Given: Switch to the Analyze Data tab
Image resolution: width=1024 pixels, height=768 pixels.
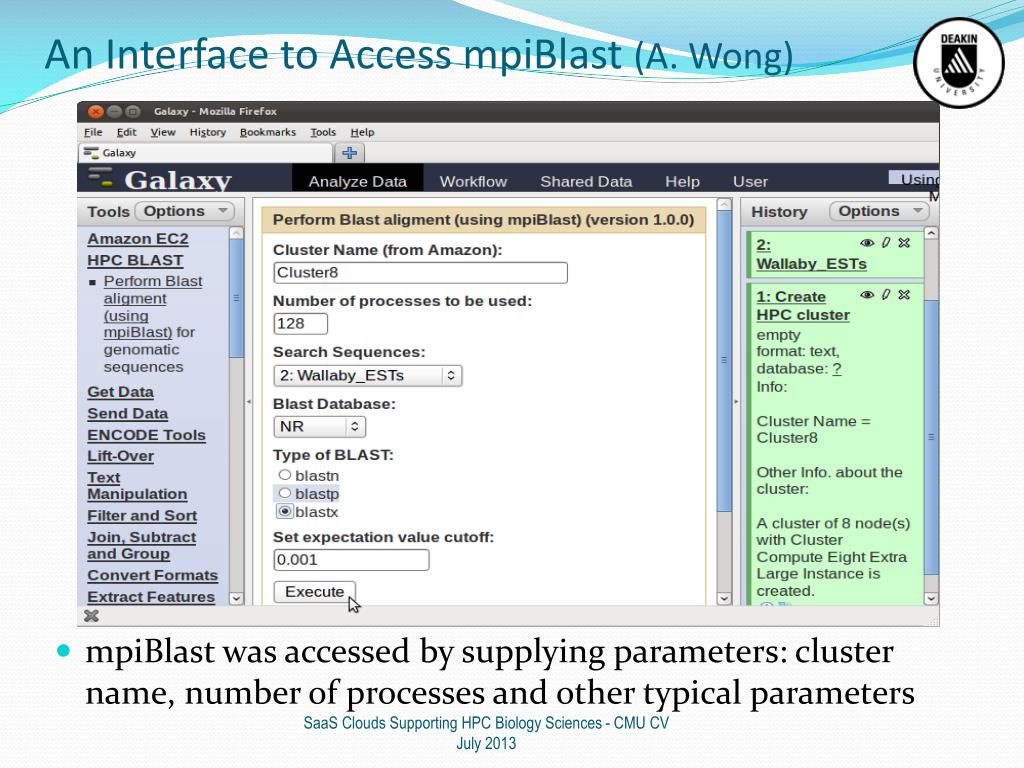Looking at the screenshot, I should coord(357,181).
